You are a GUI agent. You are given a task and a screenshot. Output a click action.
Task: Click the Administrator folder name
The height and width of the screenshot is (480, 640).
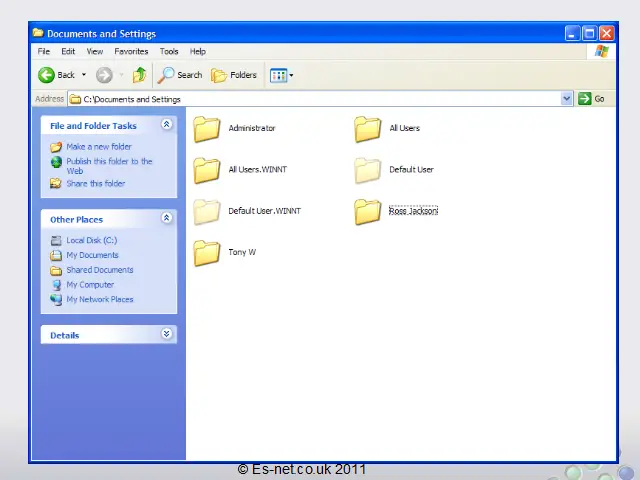[x=252, y=128]
